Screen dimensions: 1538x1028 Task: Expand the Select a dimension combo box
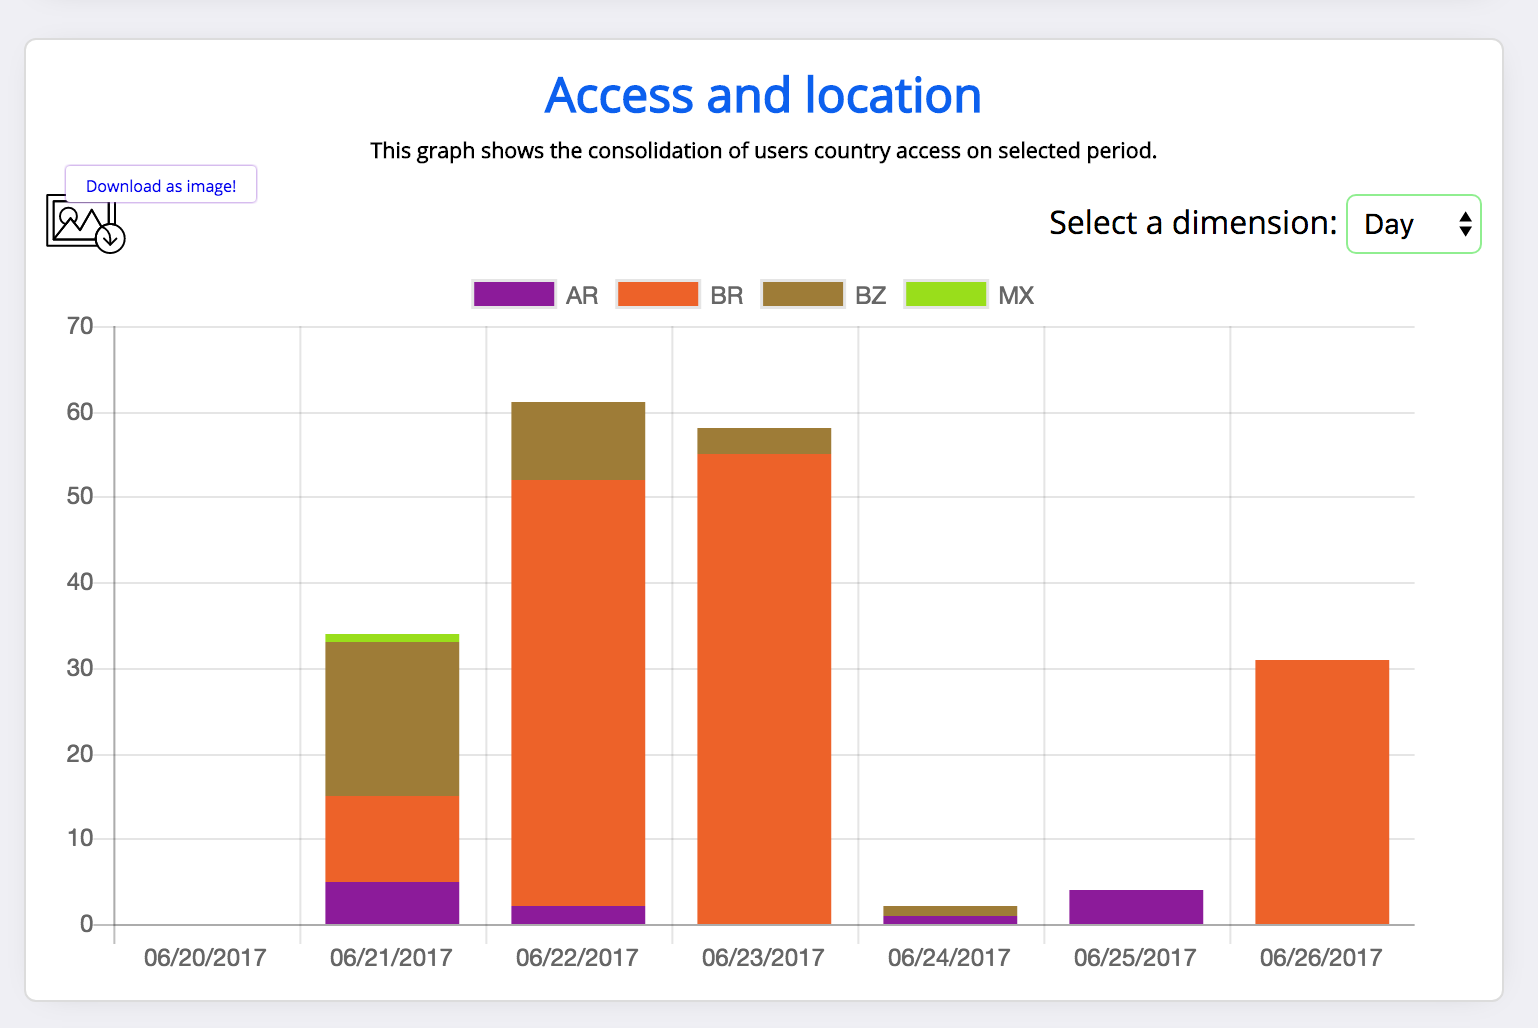(1413, 224)
